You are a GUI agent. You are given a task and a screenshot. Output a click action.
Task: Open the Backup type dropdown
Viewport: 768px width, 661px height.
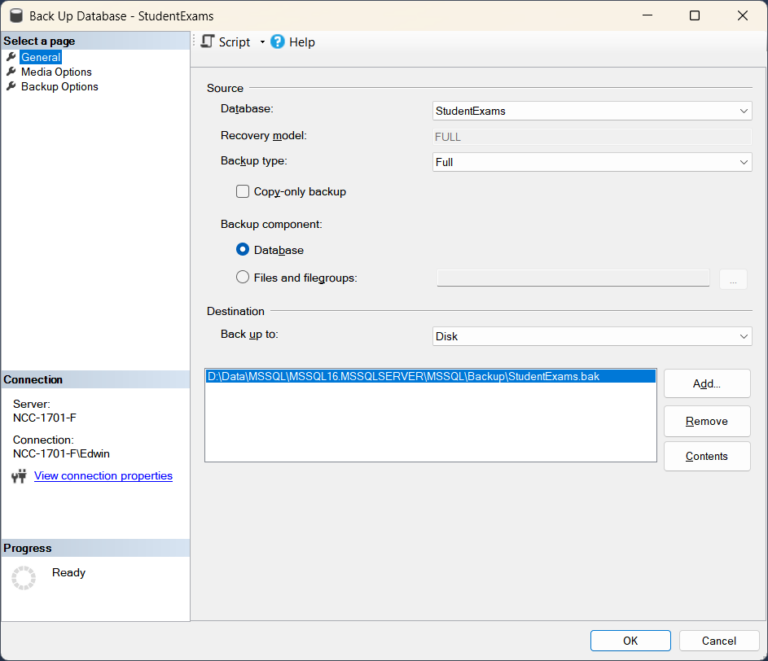pyautogui.click(x=591, y=162)
